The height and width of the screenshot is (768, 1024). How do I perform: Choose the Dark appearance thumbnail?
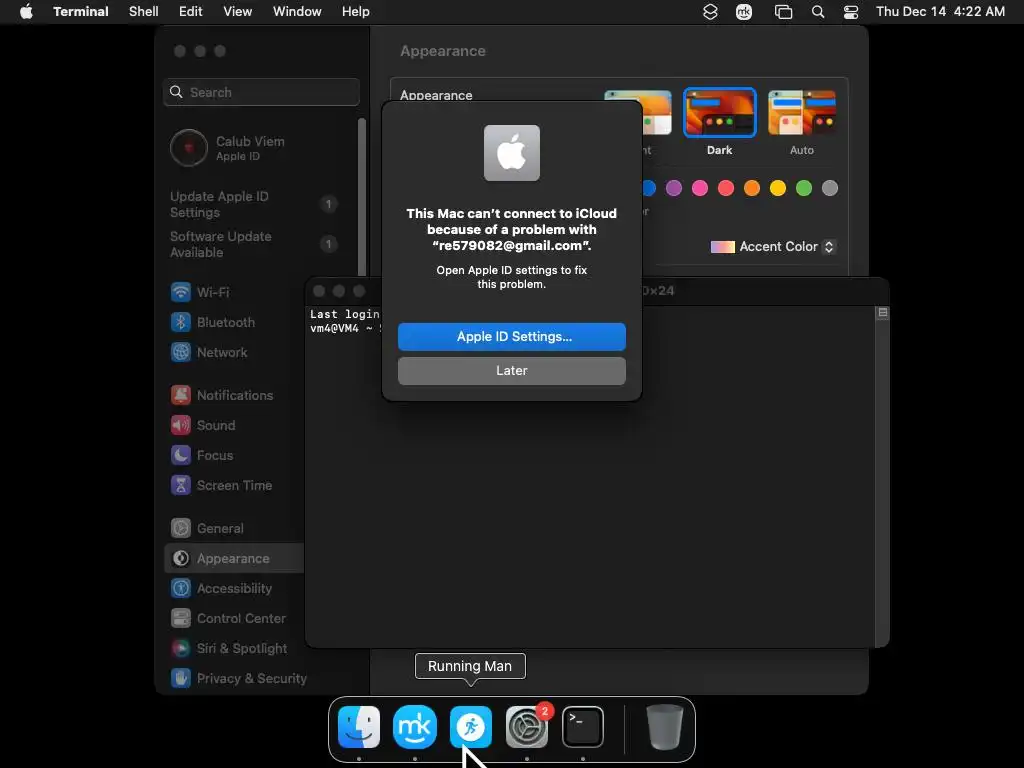[719, 113]
